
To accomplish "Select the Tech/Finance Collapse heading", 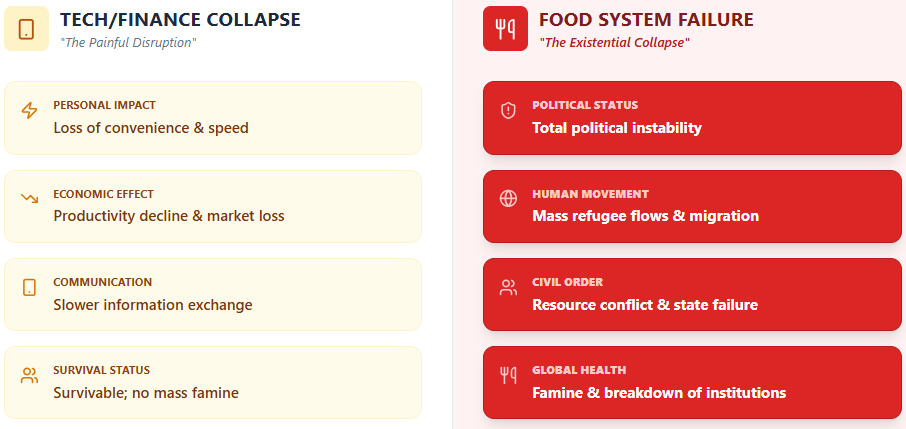I will 180,20.
